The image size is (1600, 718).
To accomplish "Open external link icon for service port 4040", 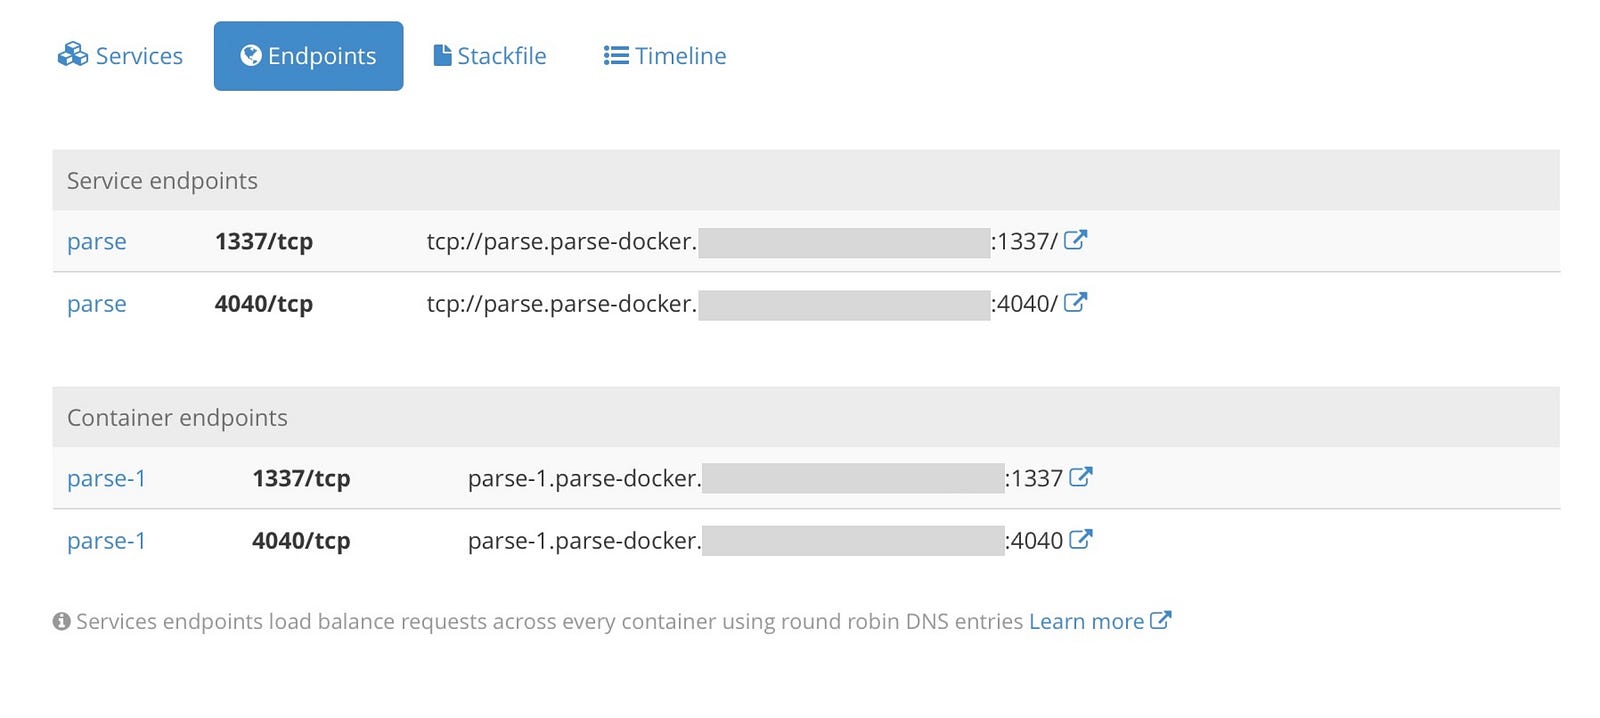I will (1075, 302).
